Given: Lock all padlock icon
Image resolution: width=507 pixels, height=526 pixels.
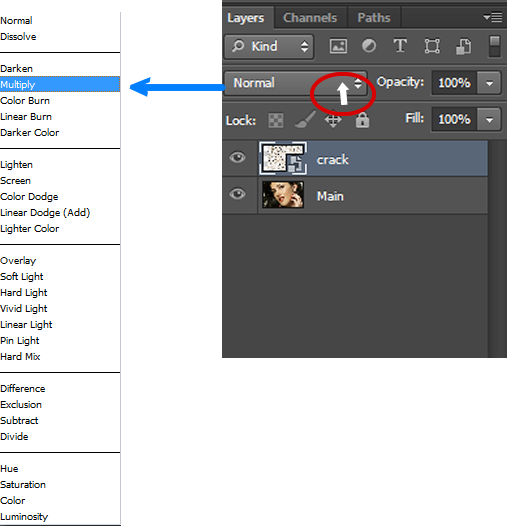Looking at the screenshot, I should [x=362, y=120].
